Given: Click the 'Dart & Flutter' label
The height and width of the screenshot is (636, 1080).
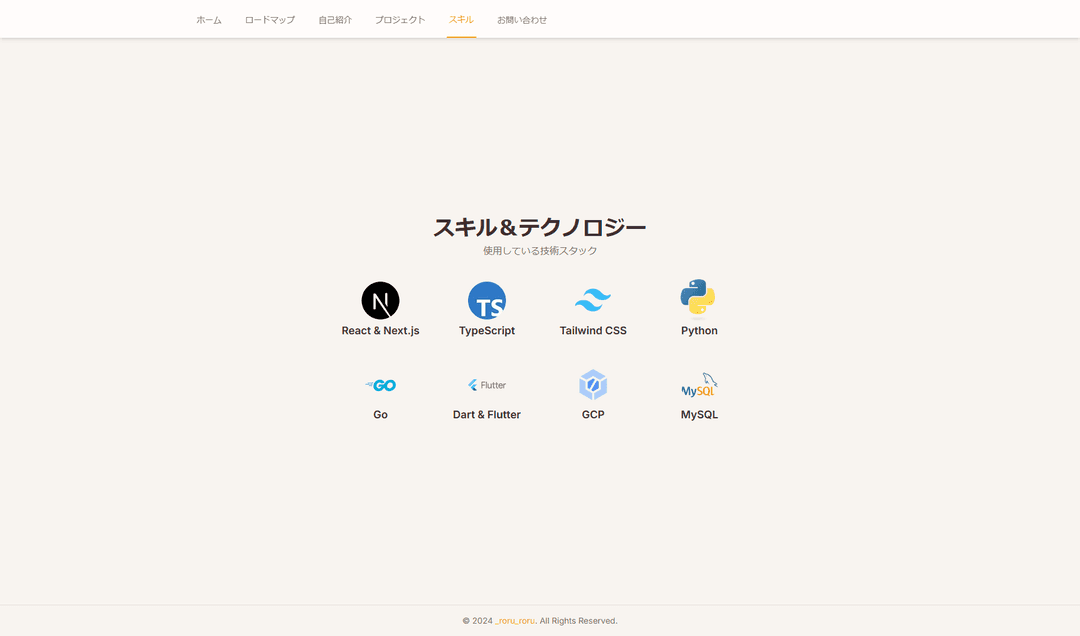Looking at the screenshot, I should click(487, 415).
